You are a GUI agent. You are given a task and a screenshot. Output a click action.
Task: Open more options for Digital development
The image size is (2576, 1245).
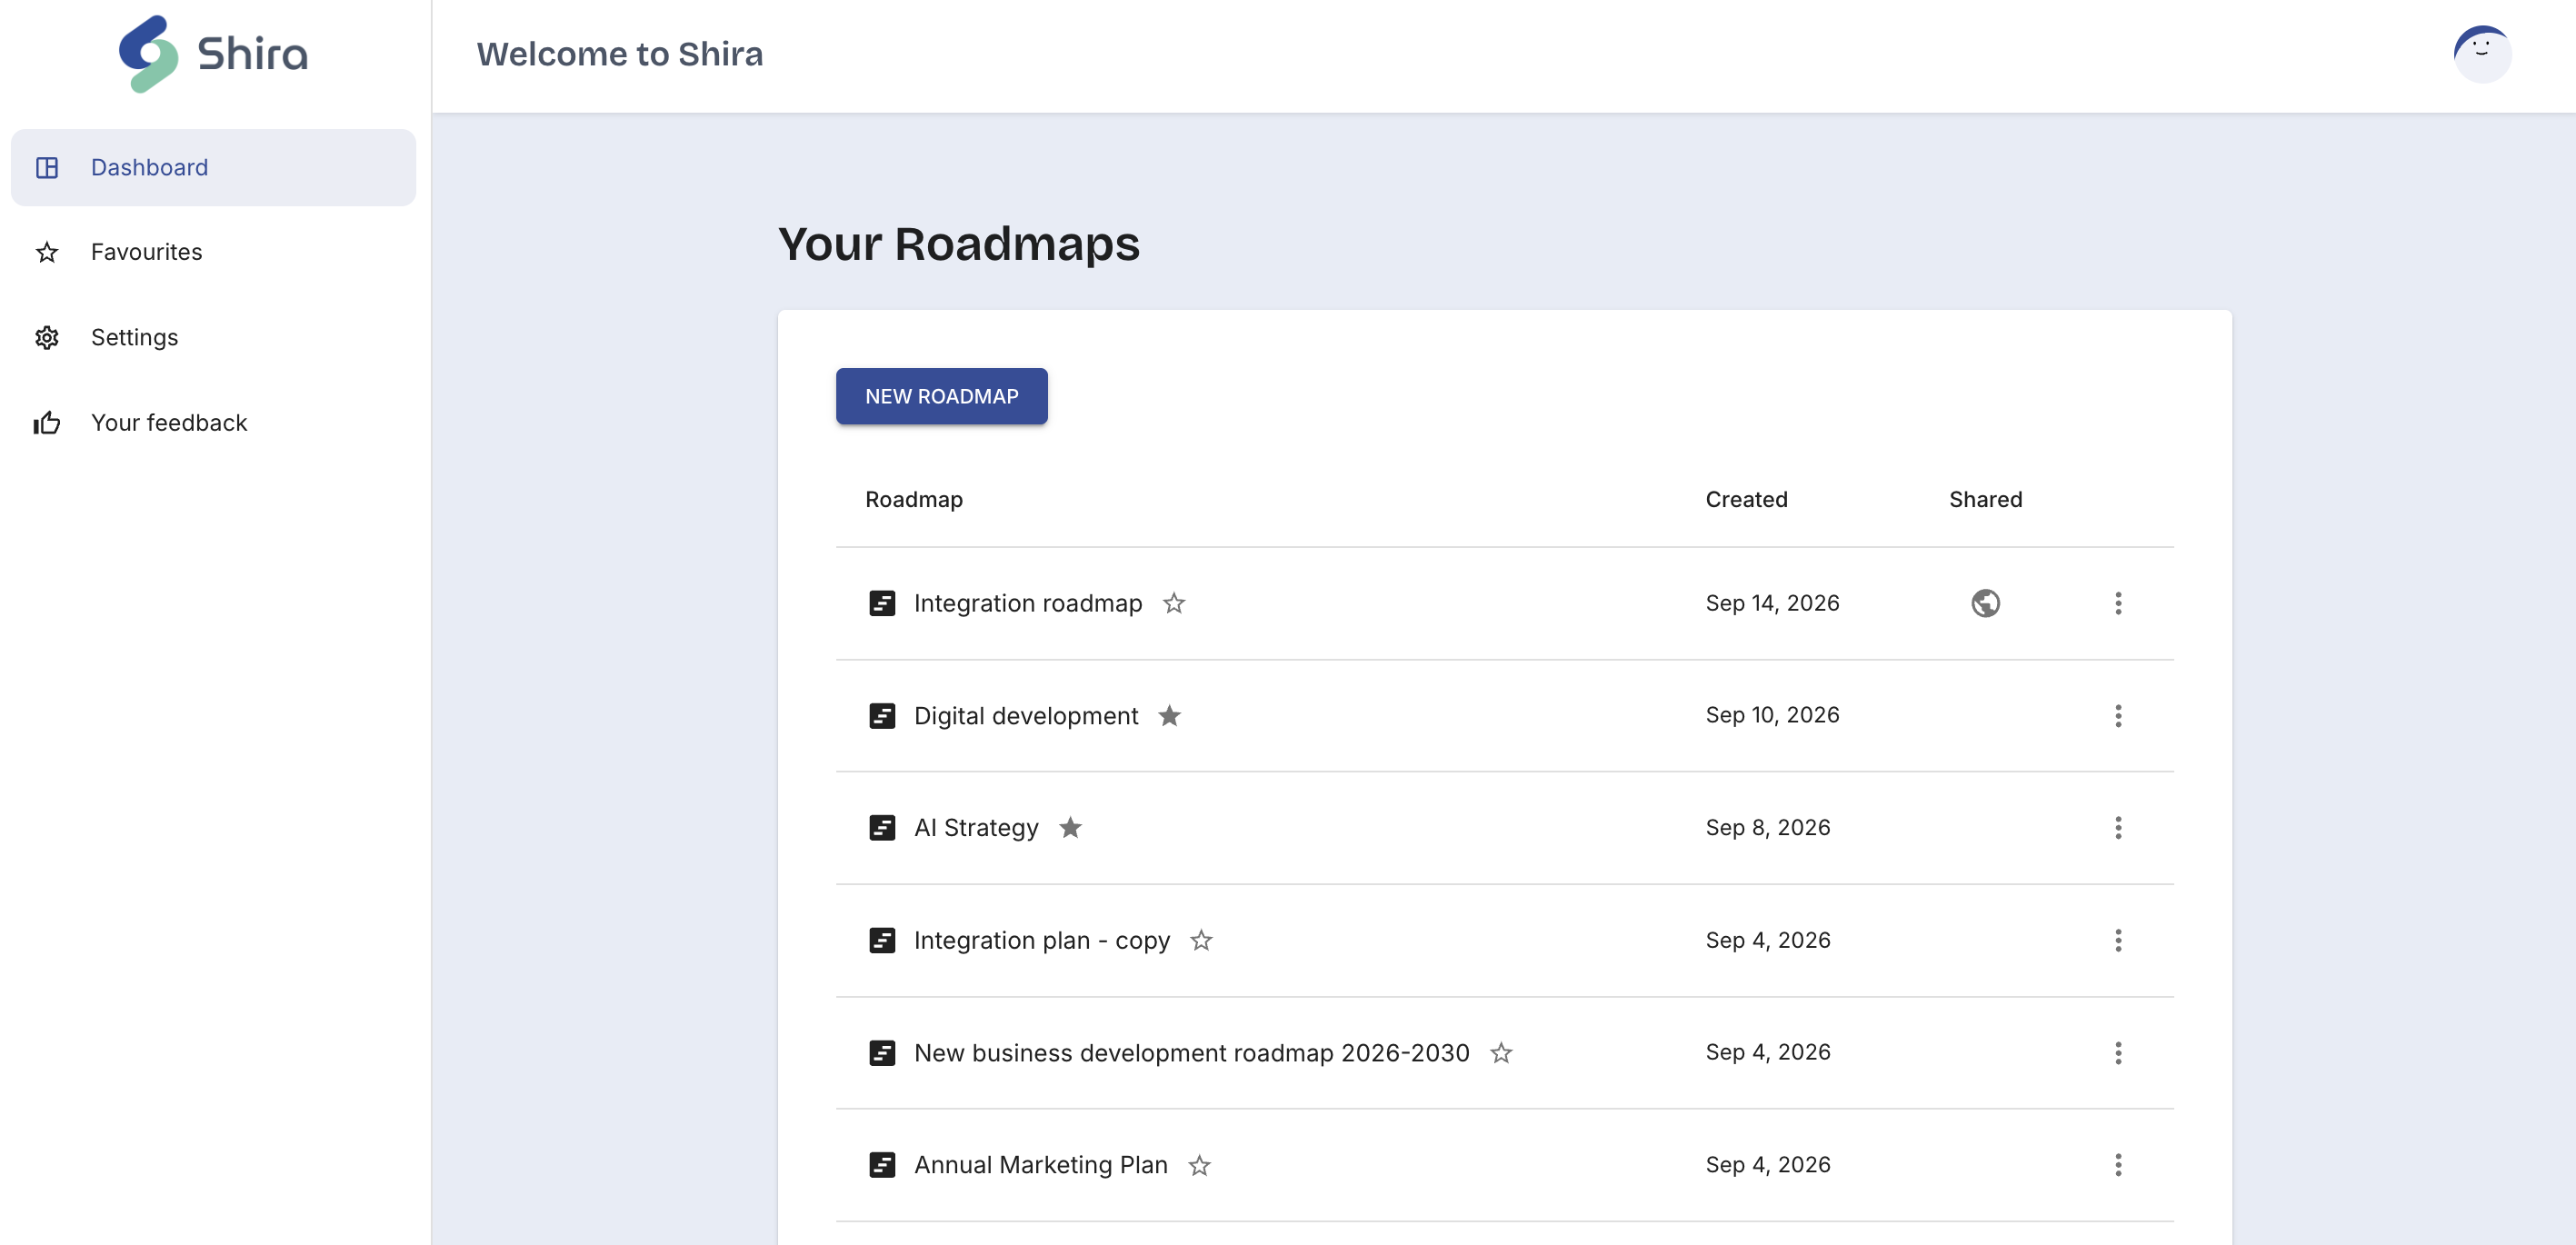click(2118, 716)
